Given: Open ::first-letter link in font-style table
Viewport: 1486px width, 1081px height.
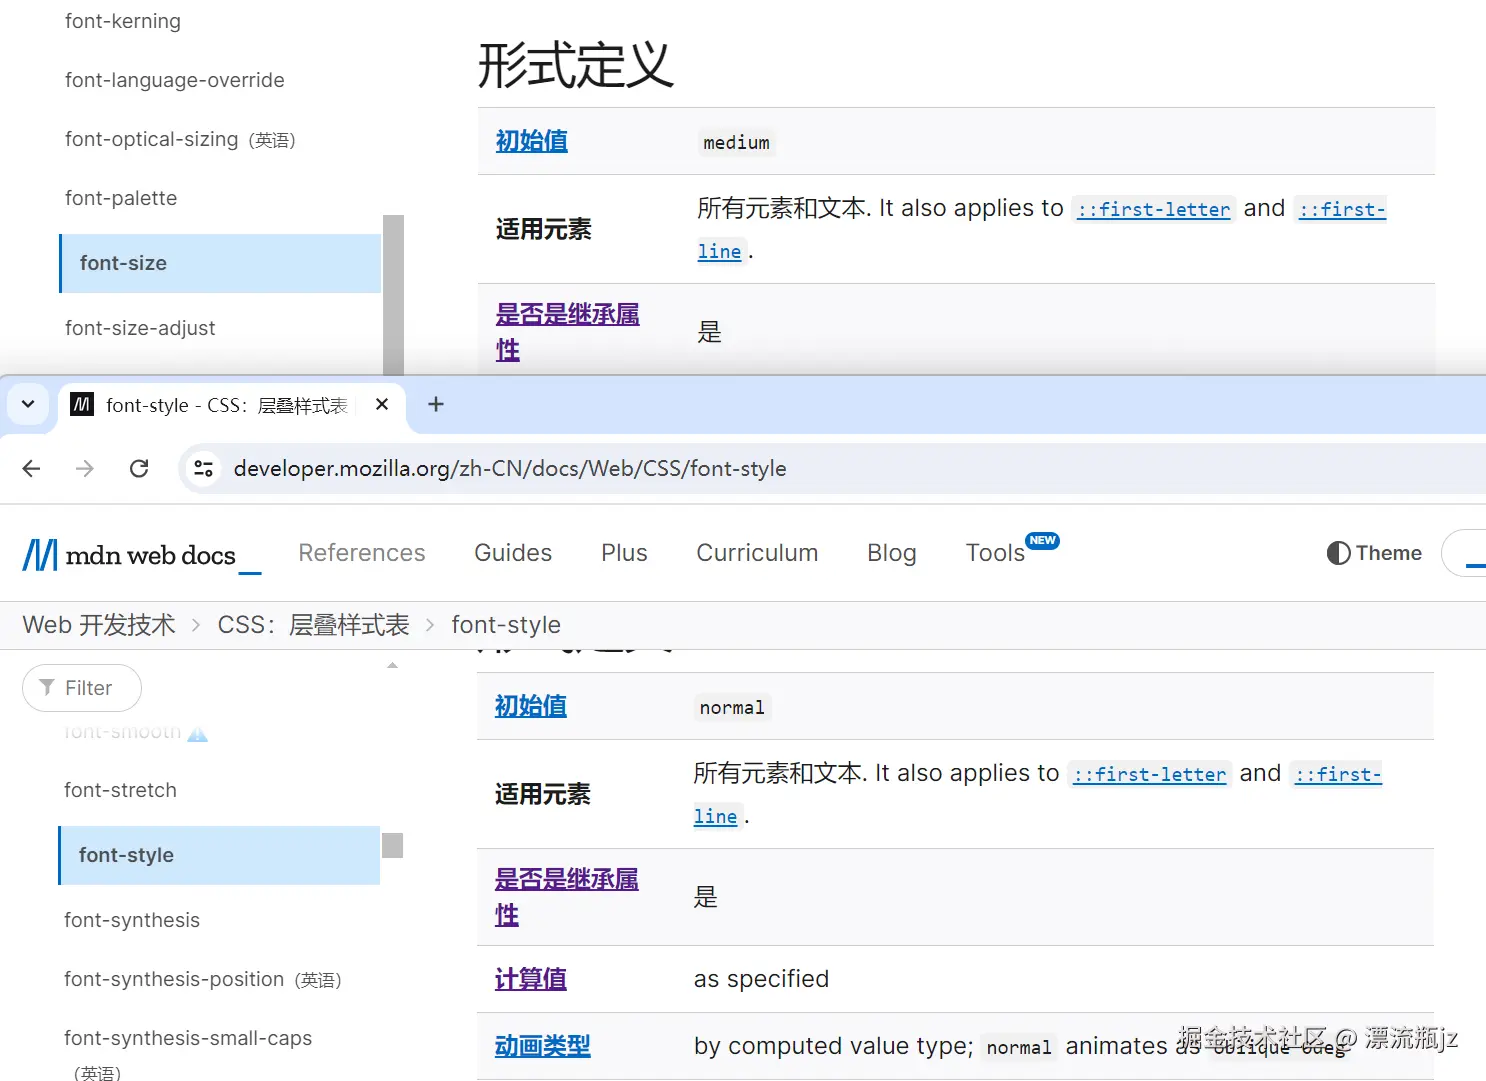Looking at the screenshot, I should [1149, 774].
